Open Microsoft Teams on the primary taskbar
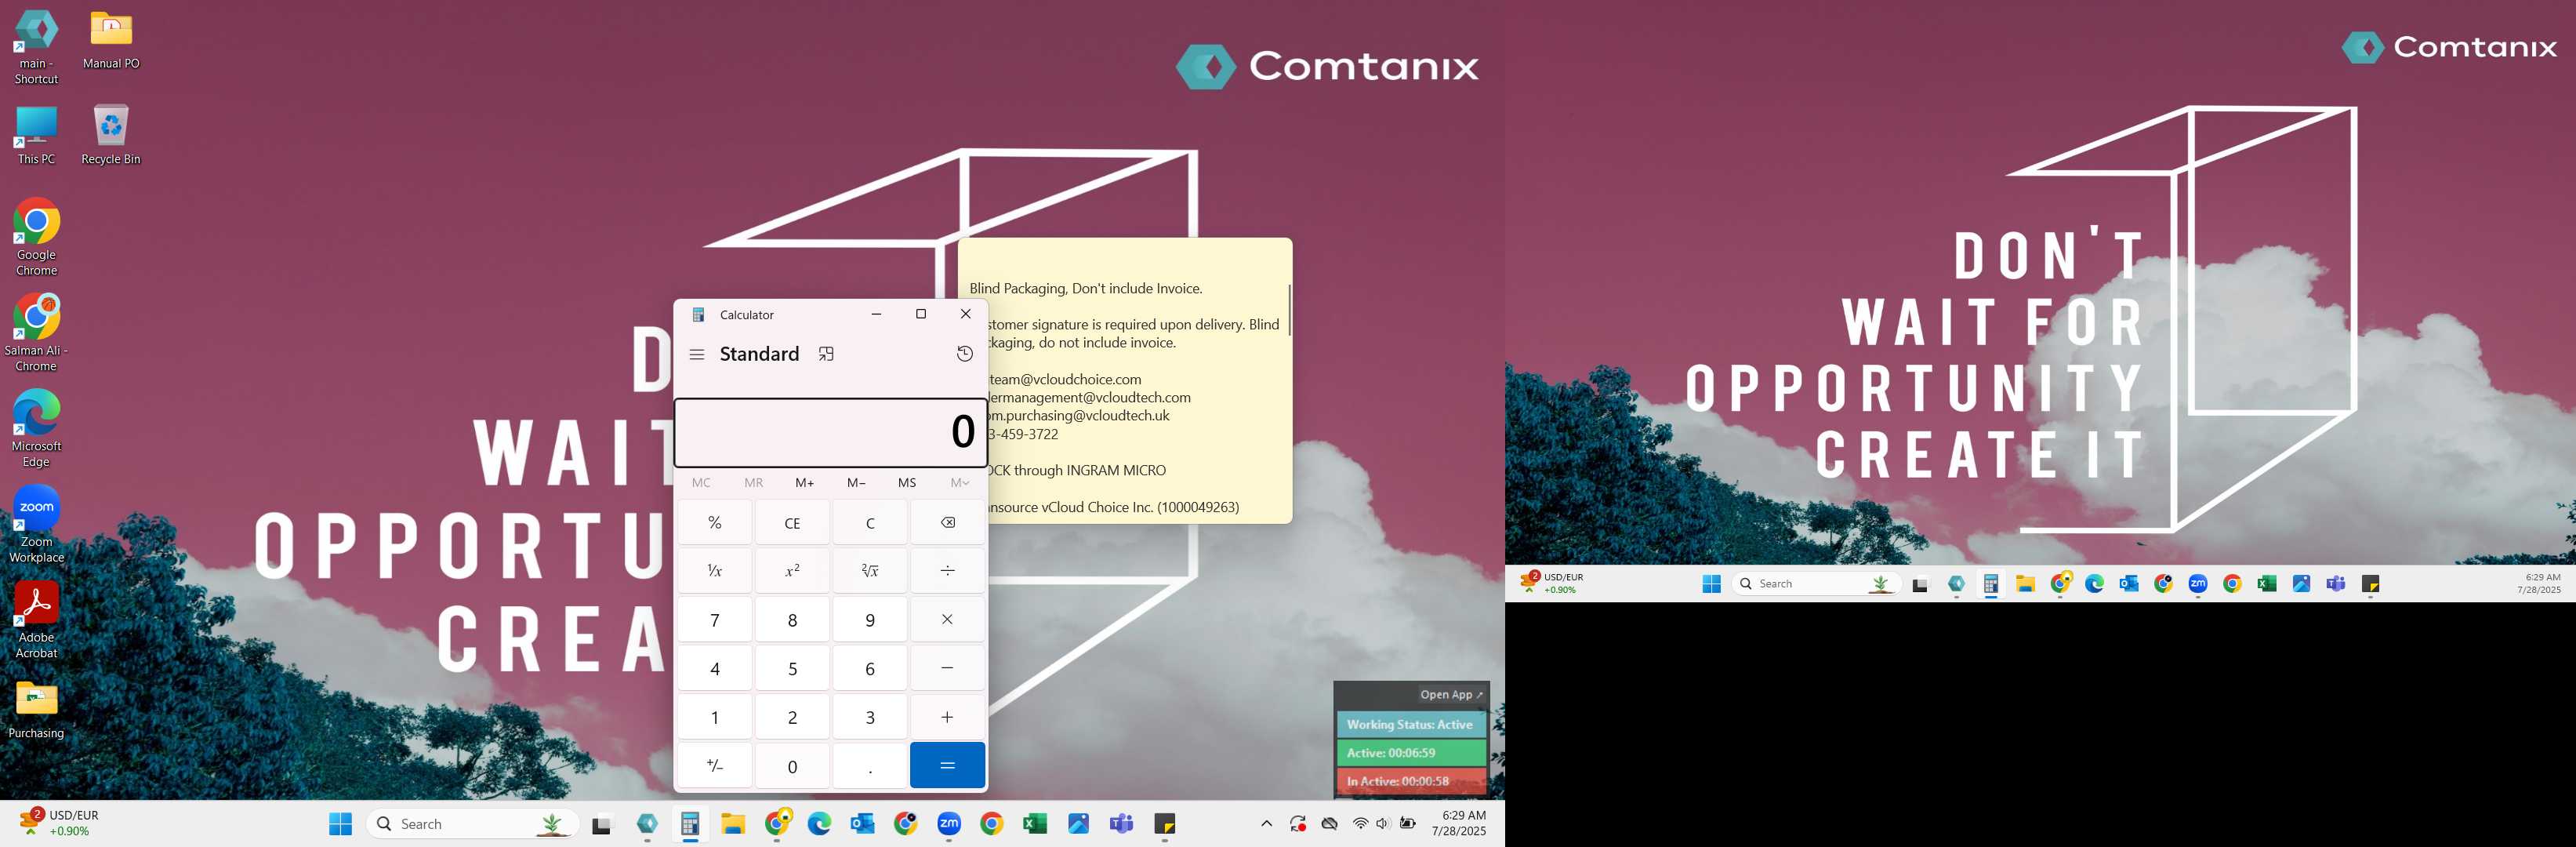This screenshot has width=2576, height=847. point(1121,823)
